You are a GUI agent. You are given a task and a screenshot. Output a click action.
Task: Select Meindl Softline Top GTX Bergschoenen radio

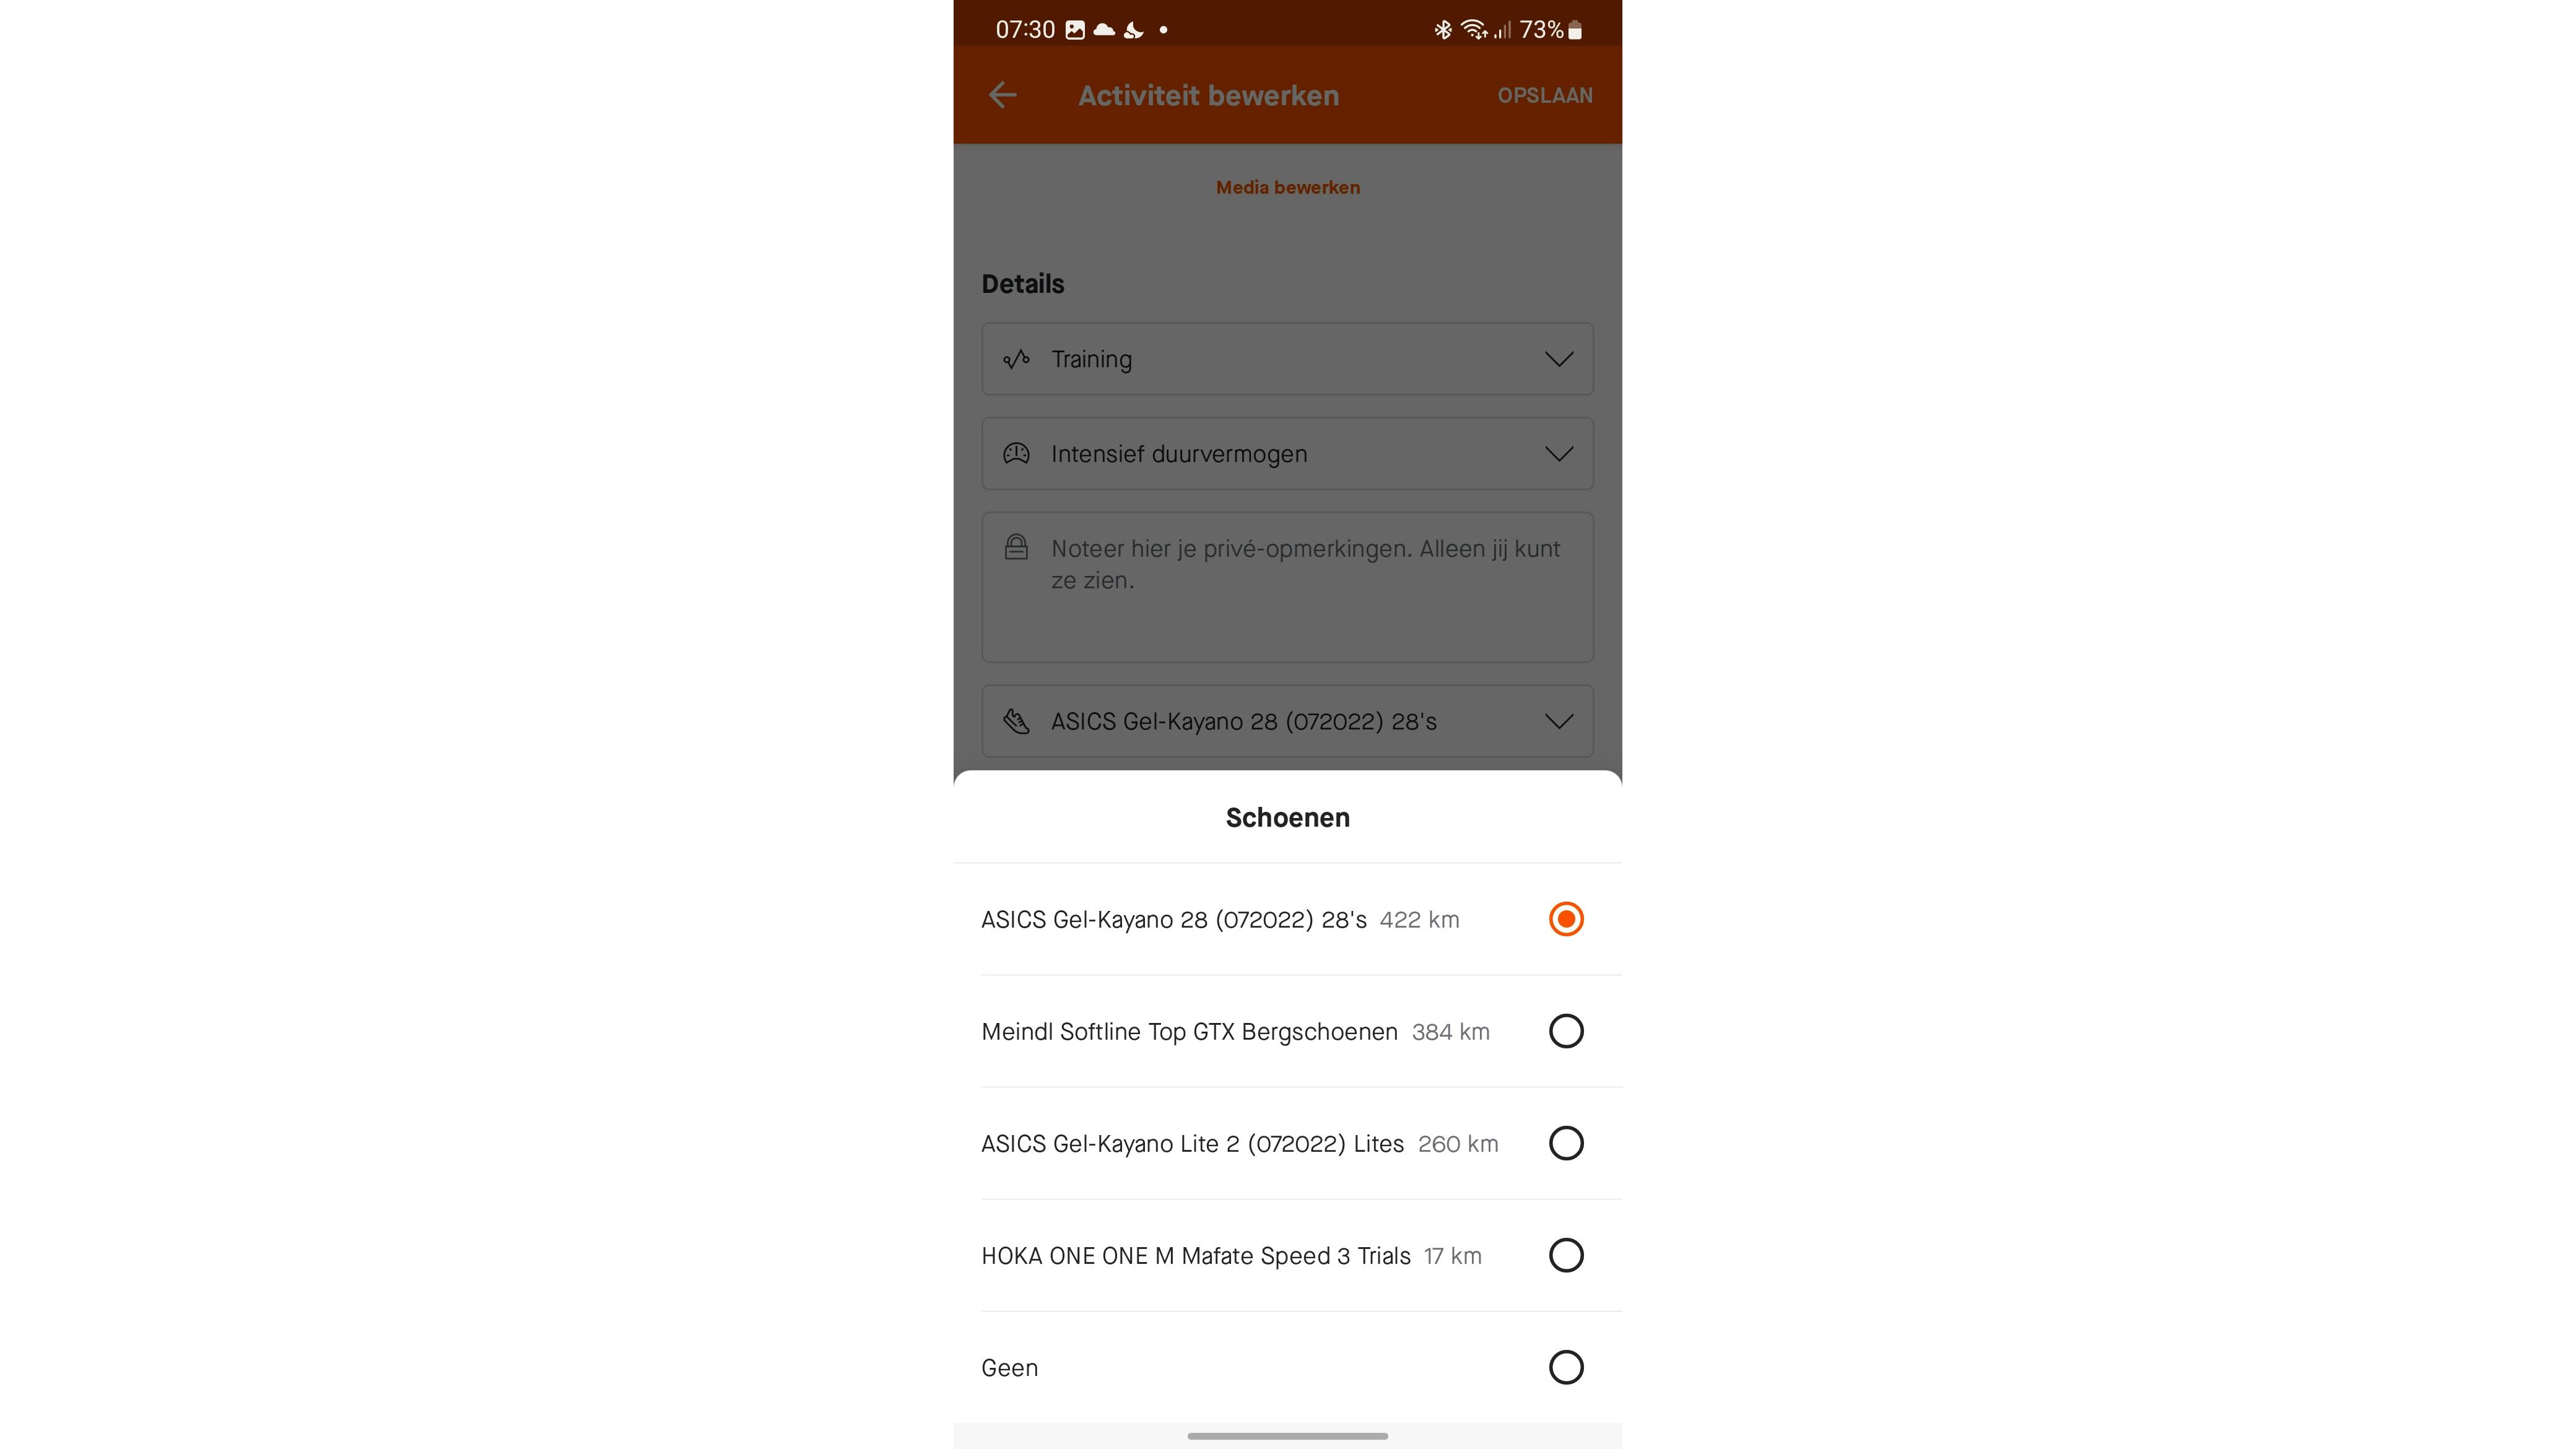(x=1566, y=1031)
